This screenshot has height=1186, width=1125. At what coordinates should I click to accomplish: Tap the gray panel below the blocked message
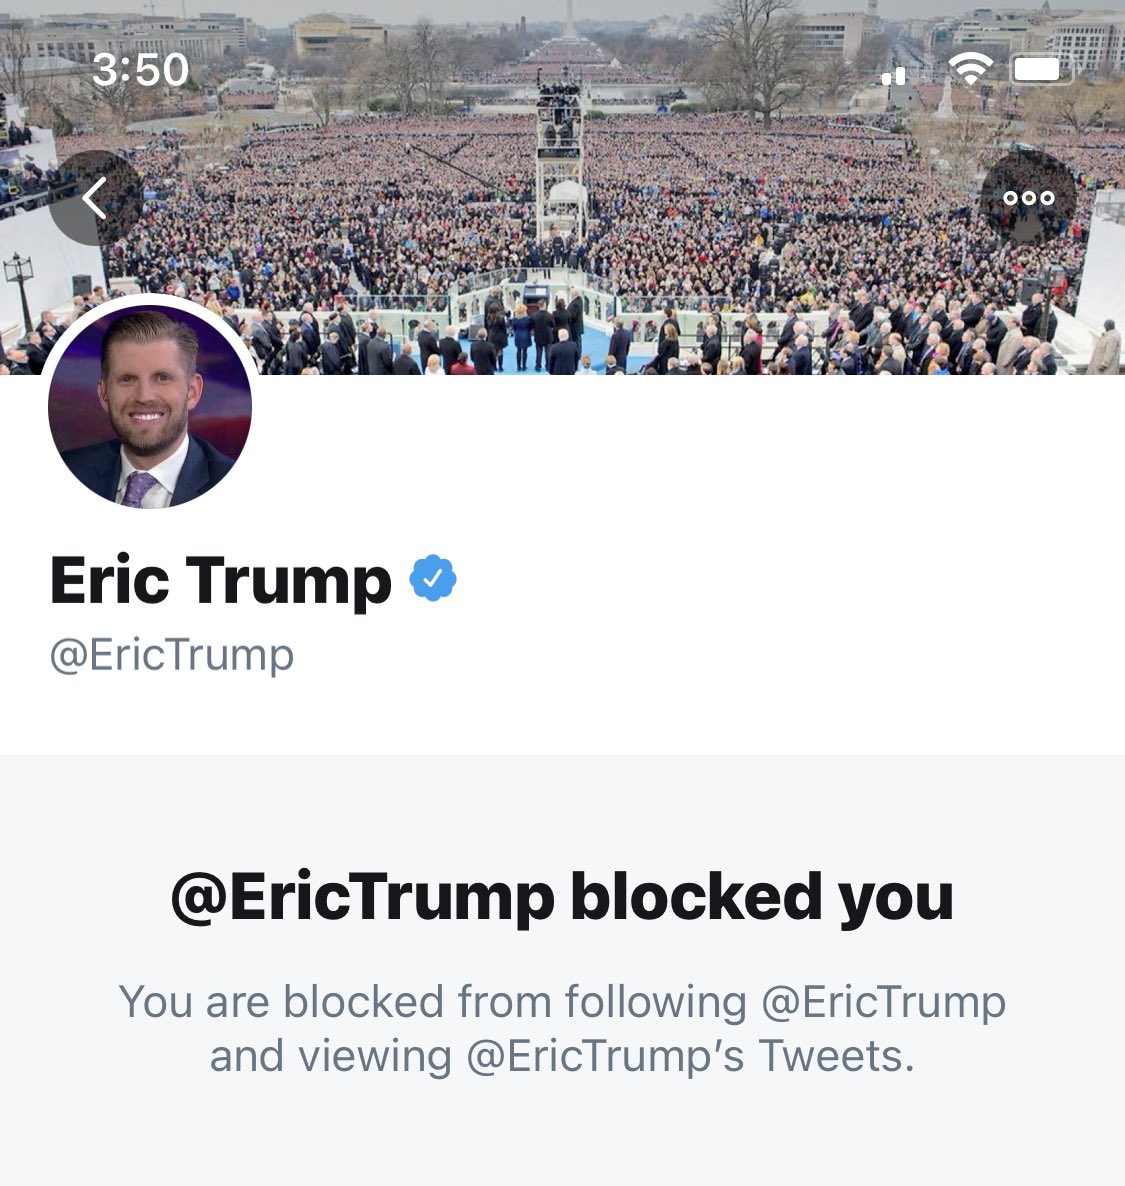562,1135
